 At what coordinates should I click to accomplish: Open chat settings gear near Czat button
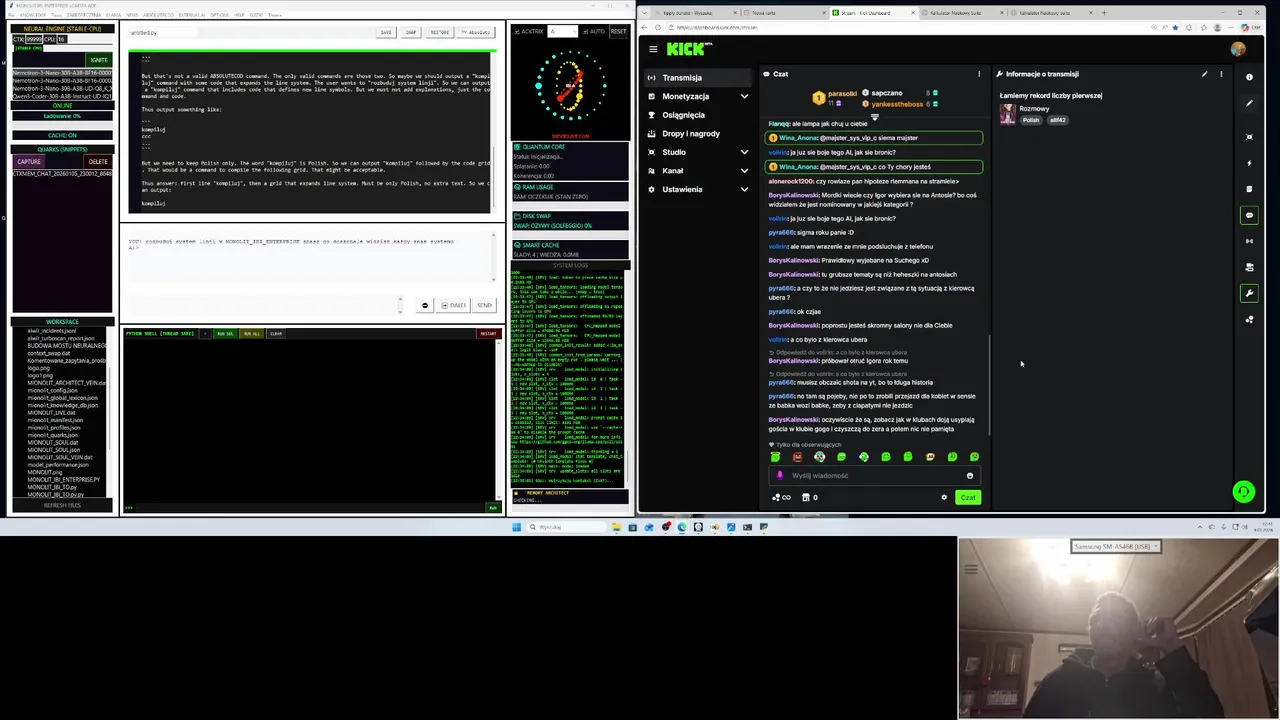tap(943, 497)
